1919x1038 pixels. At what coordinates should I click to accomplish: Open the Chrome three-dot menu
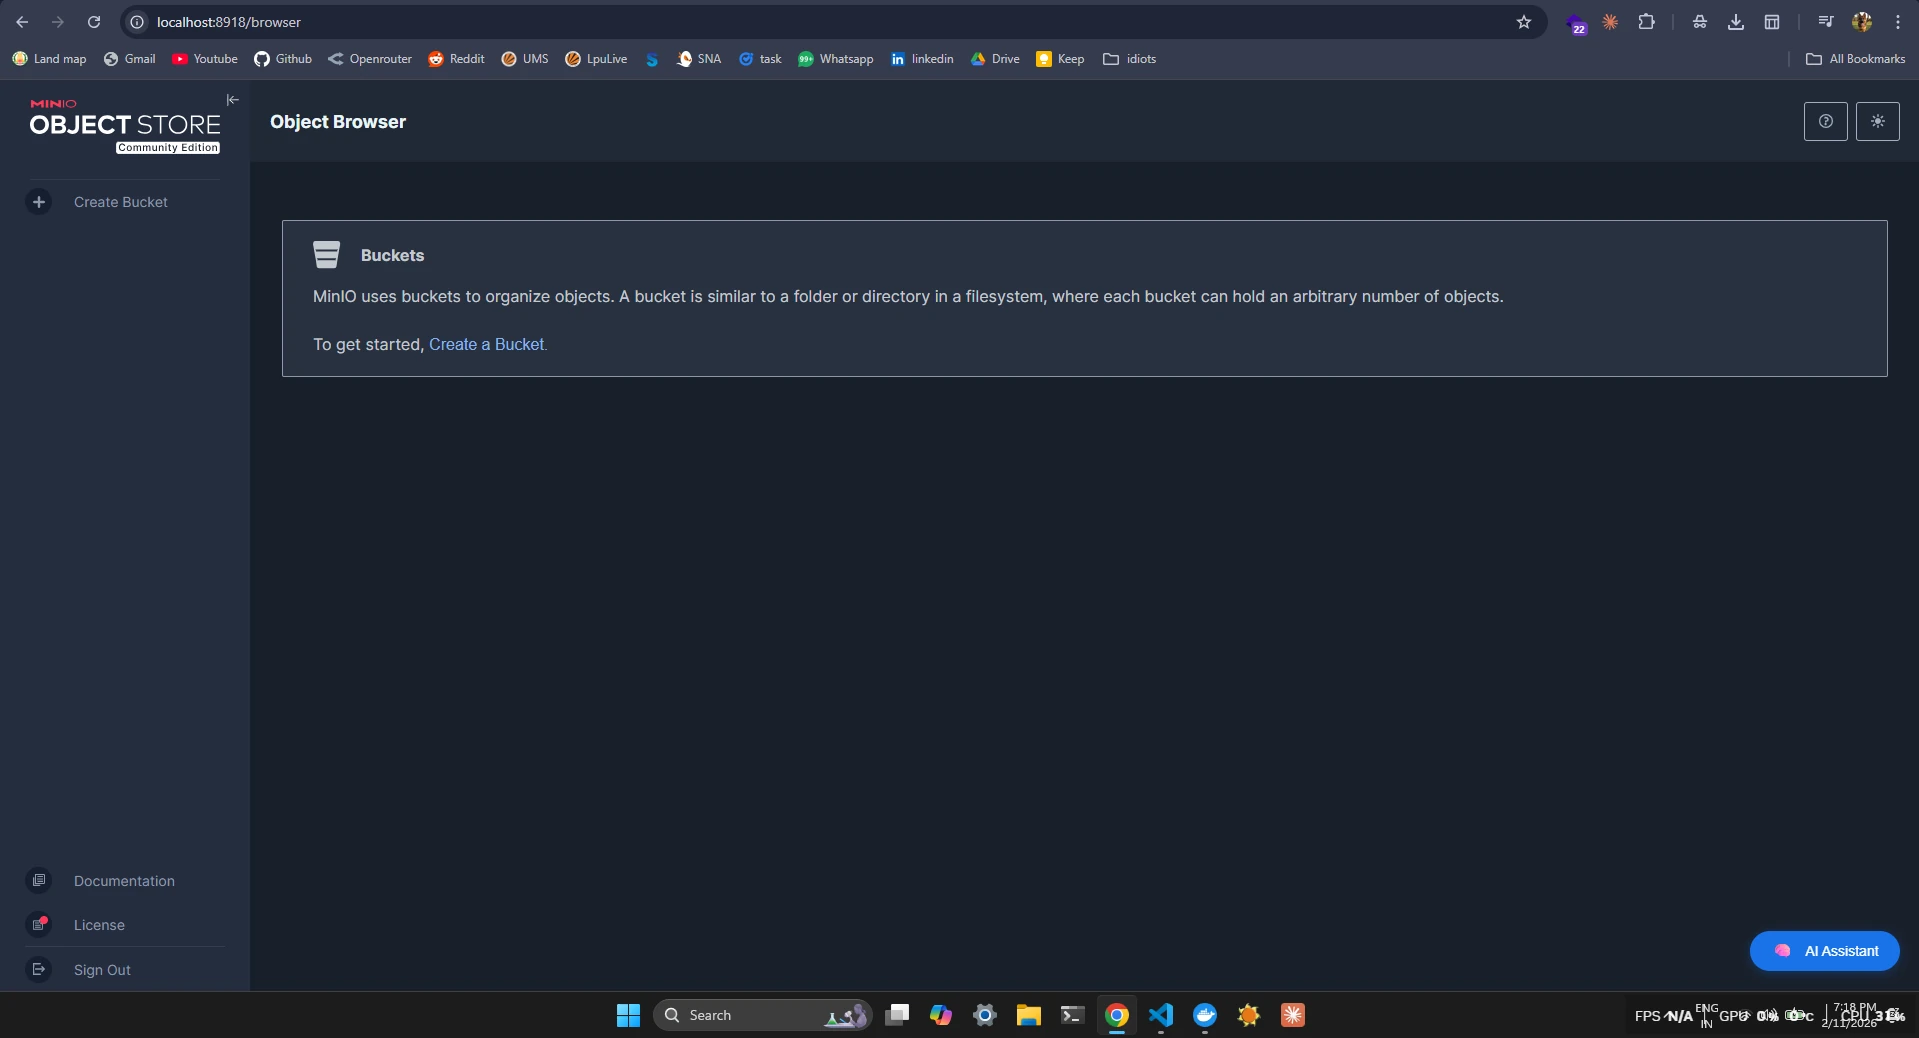pos(1897,22)
